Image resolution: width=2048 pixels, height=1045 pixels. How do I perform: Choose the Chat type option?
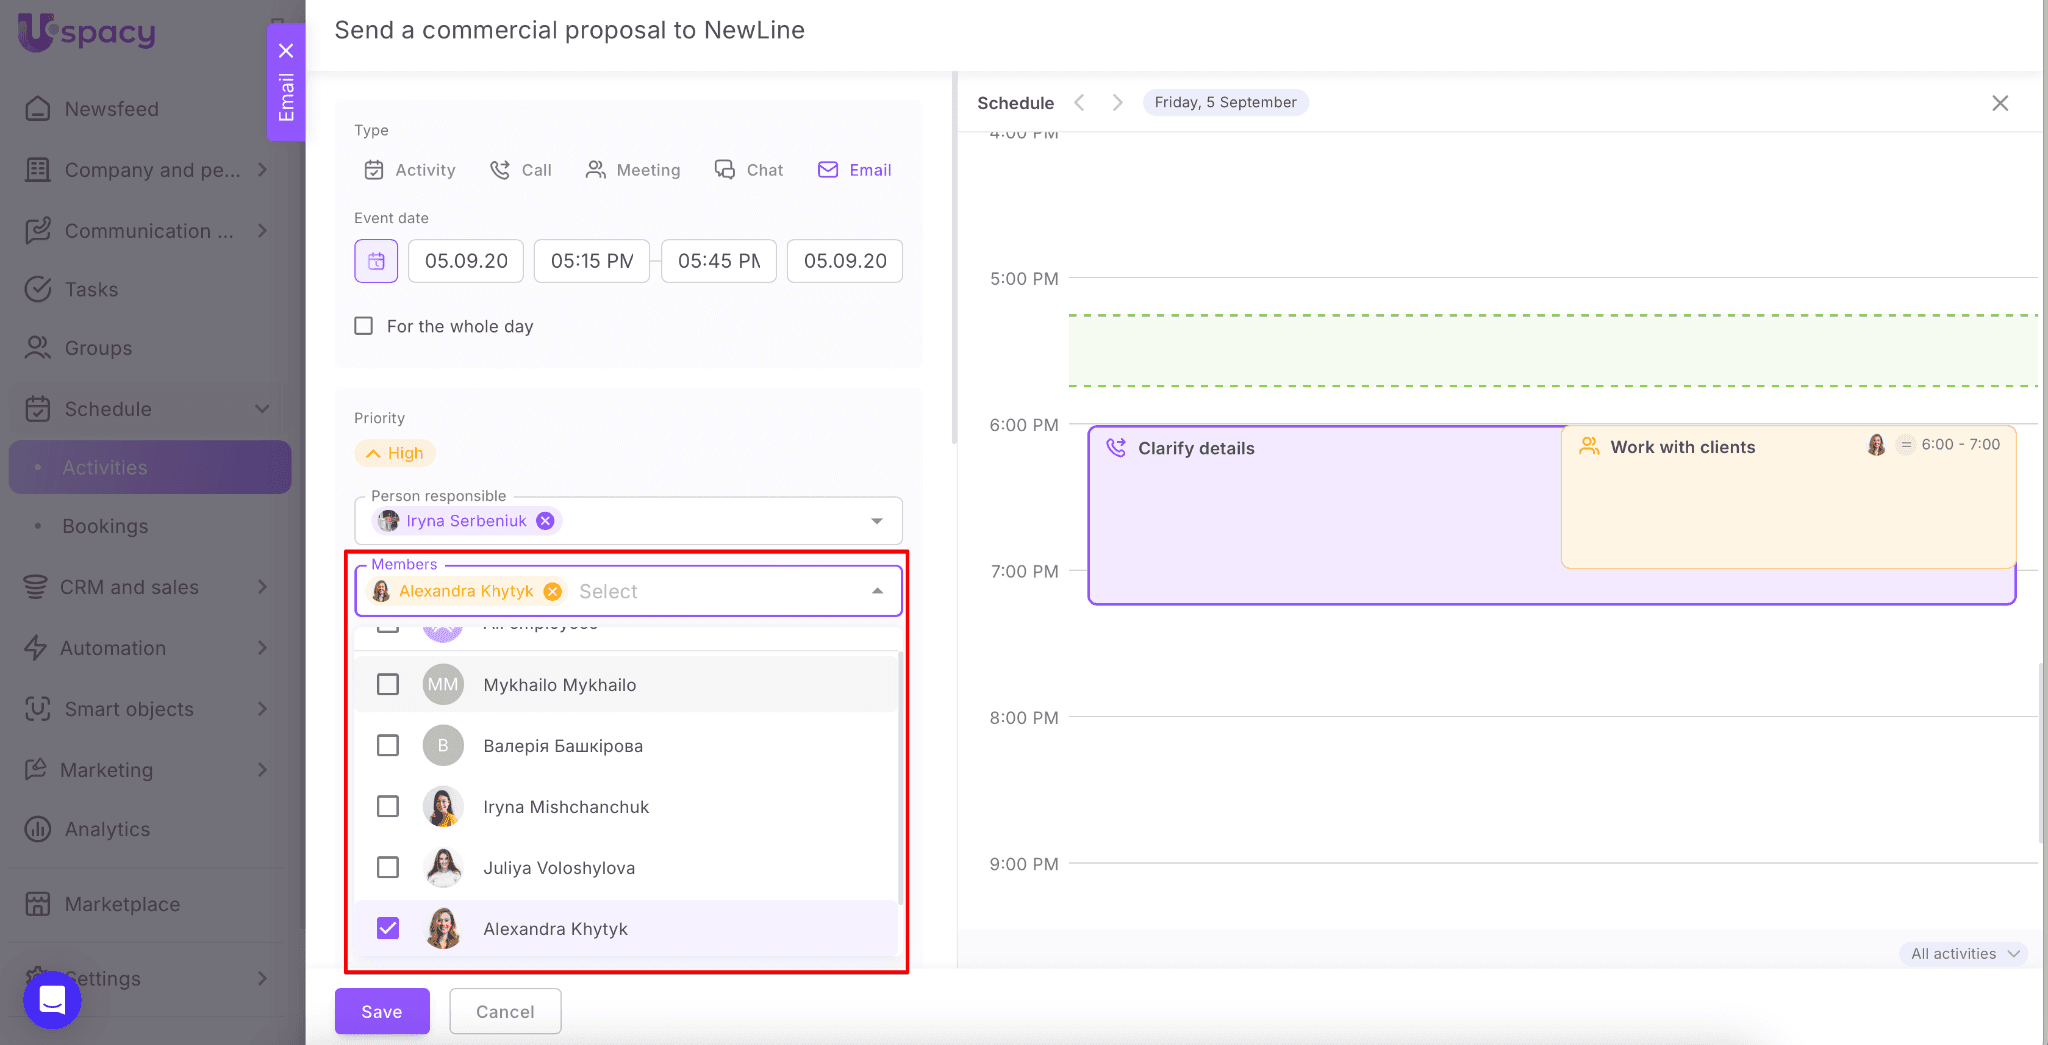749,170
